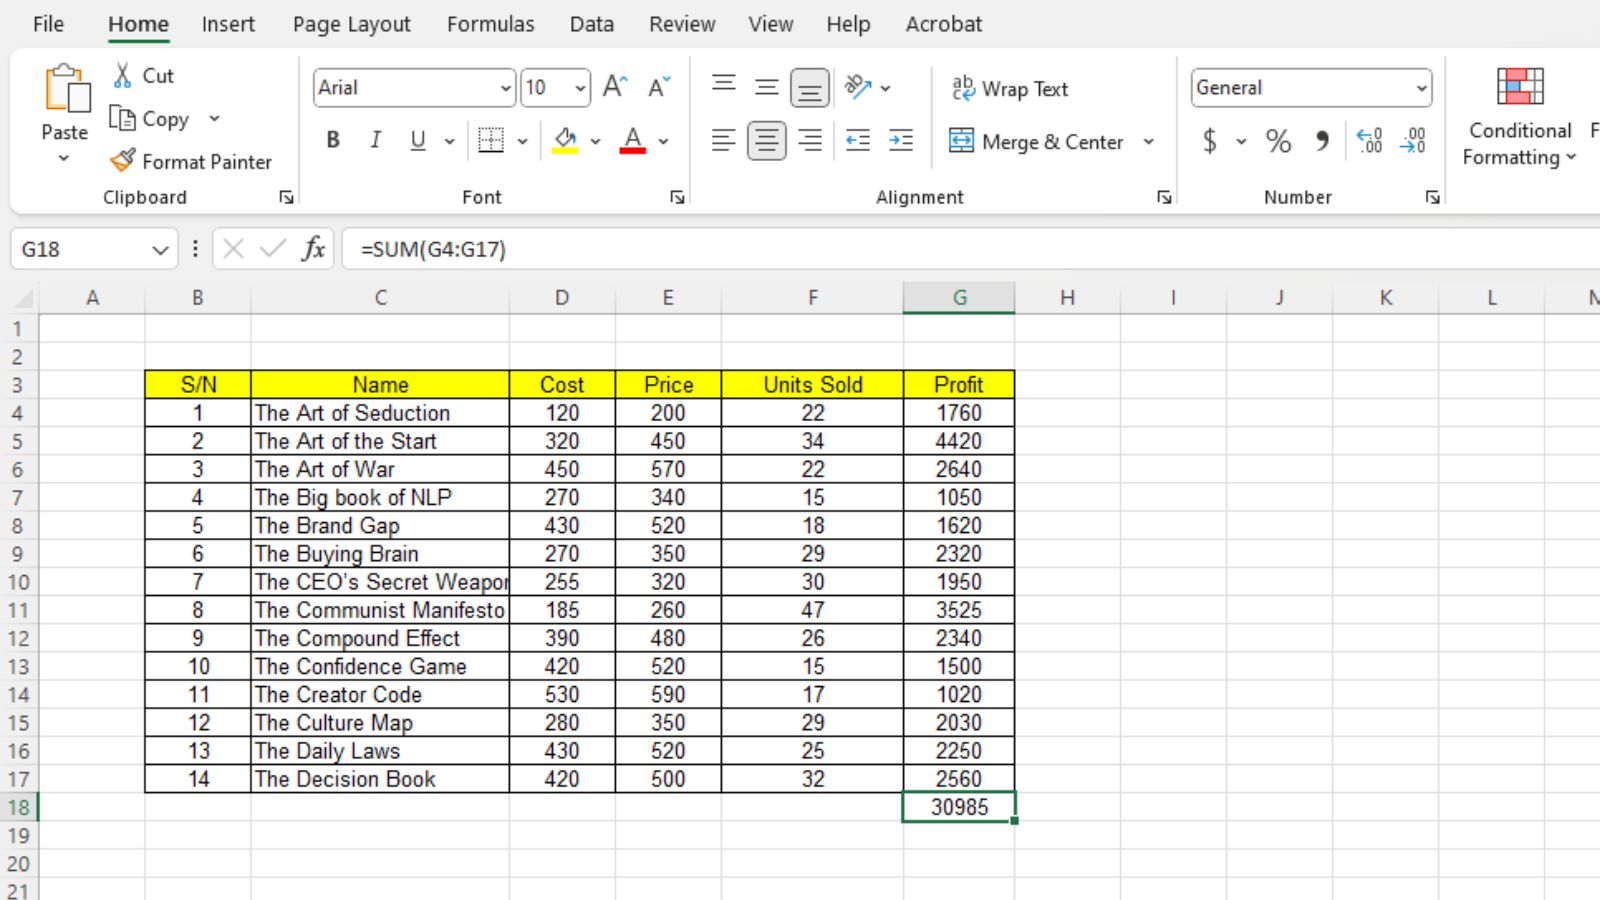Click in the formula bar field
The width and height of the screenshot is (1600, 900).
coord(970,249)
